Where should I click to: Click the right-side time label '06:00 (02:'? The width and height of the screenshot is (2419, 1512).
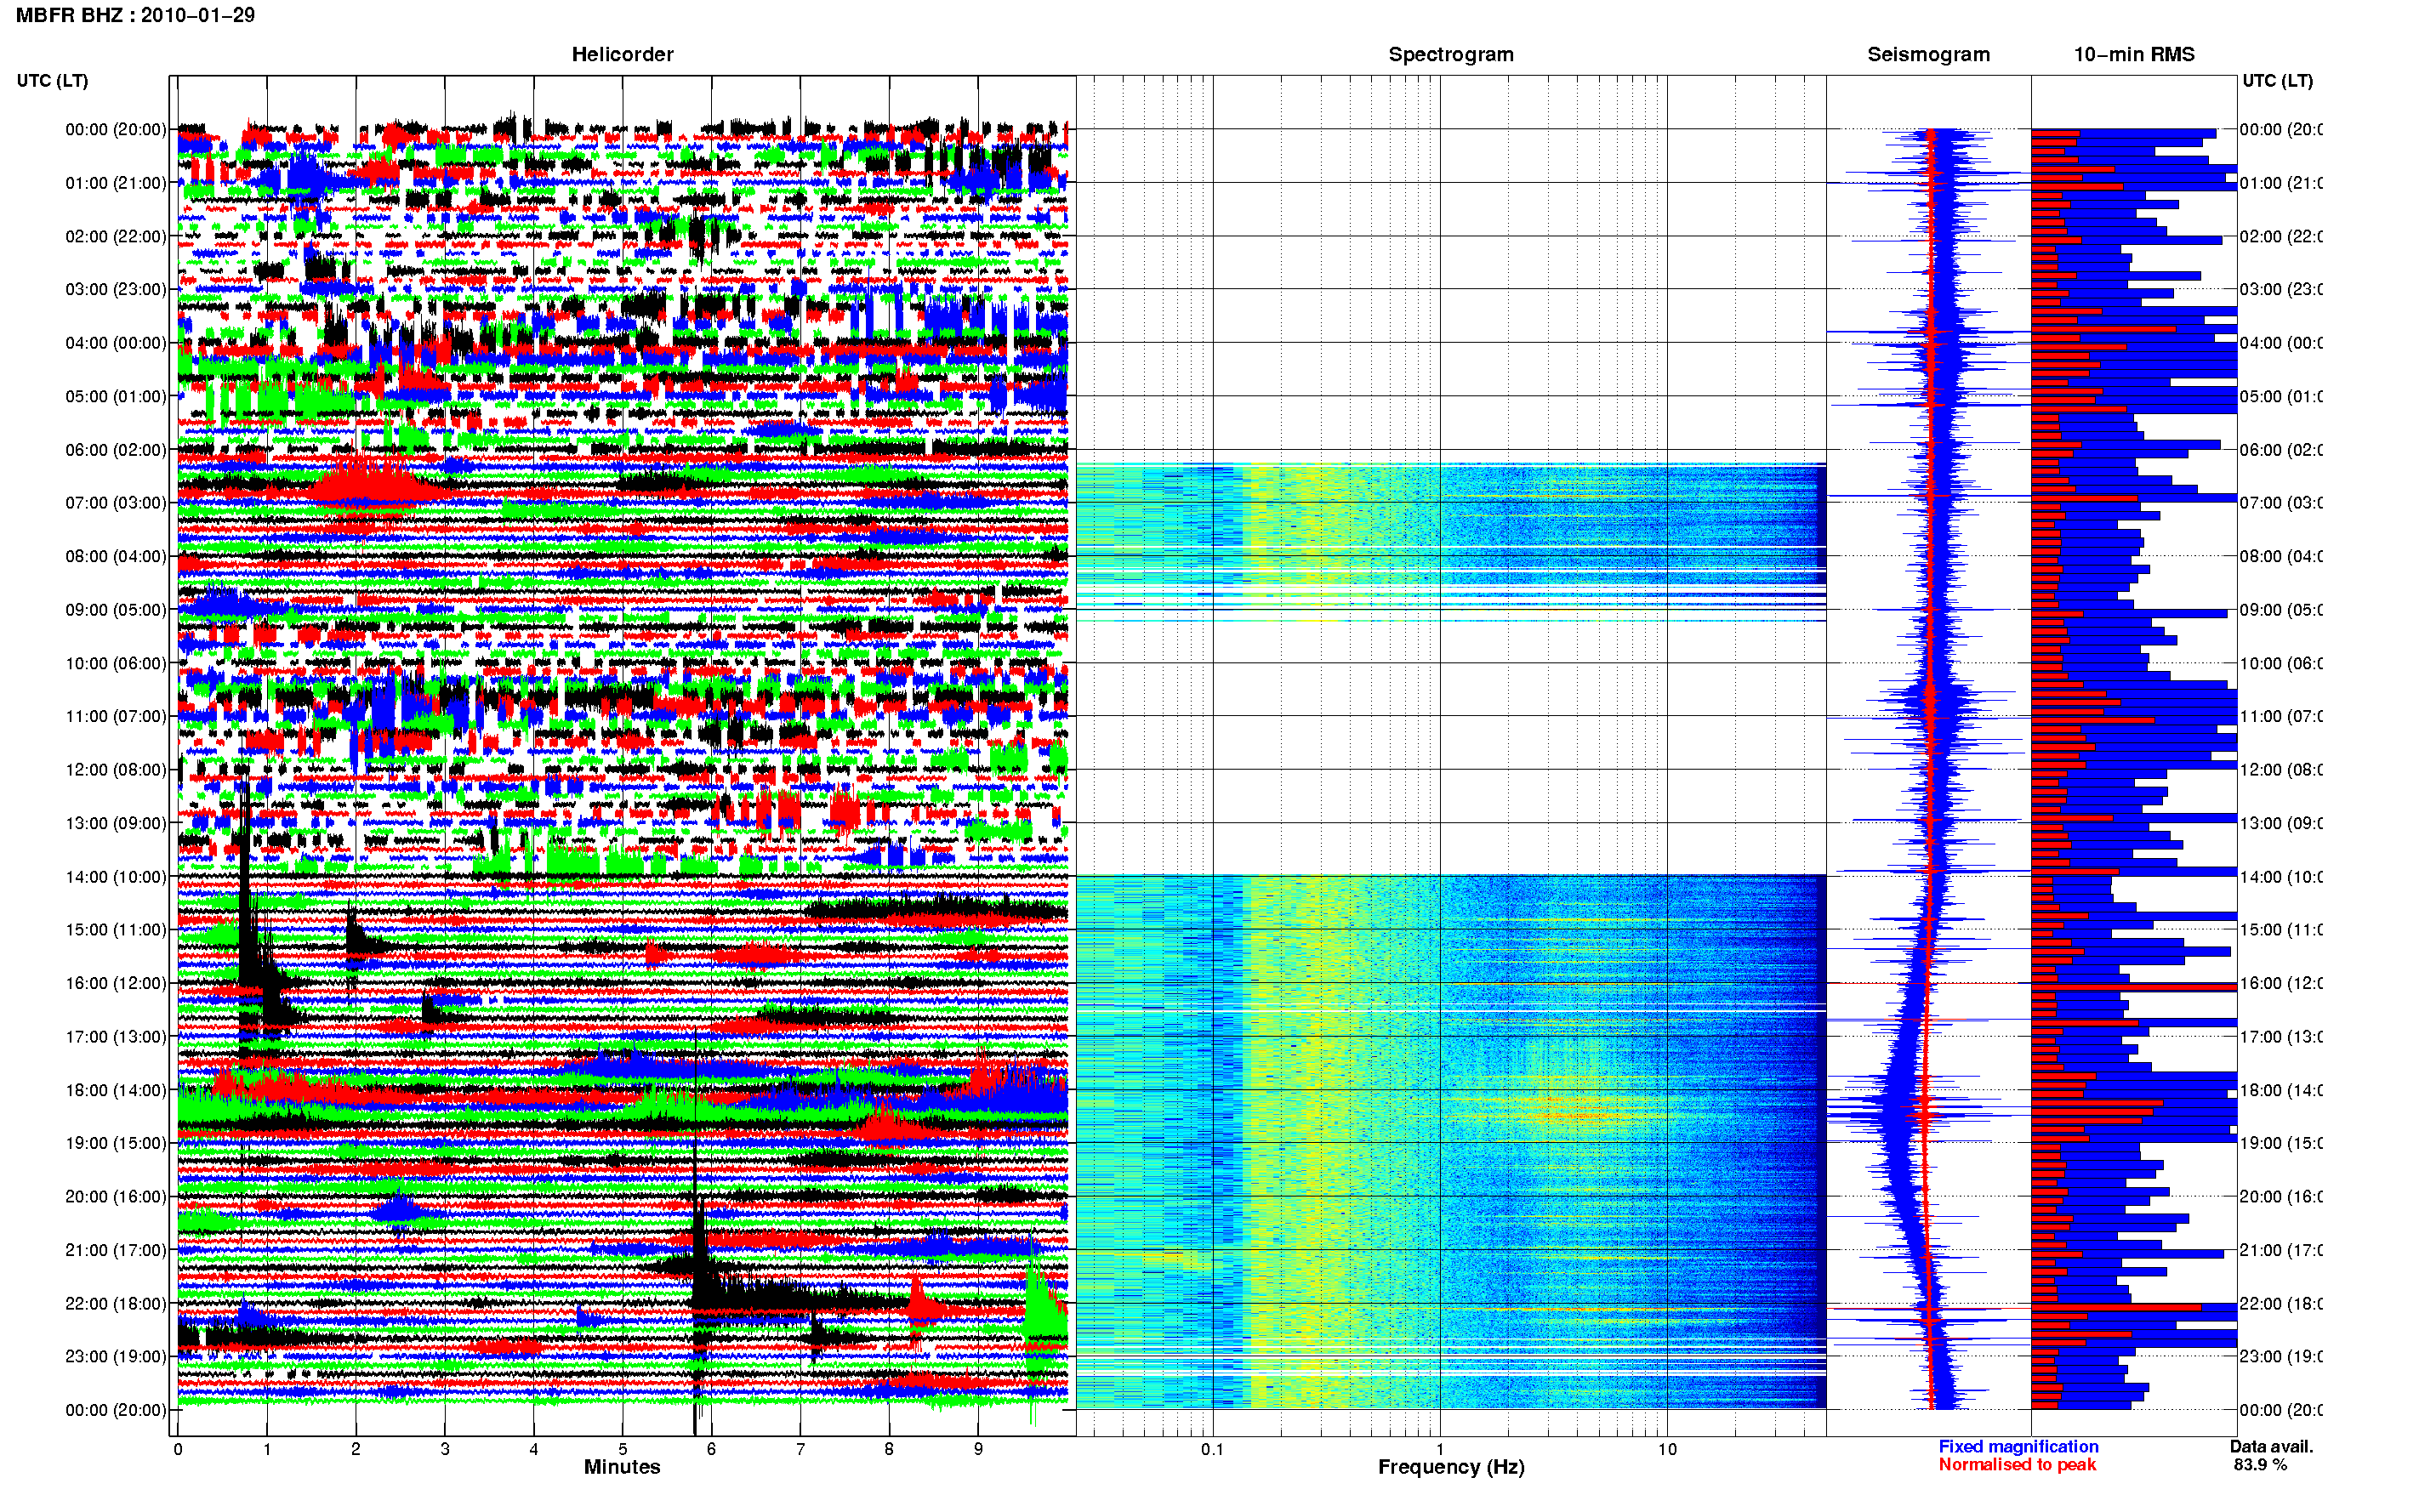[x=2281, y=450]
